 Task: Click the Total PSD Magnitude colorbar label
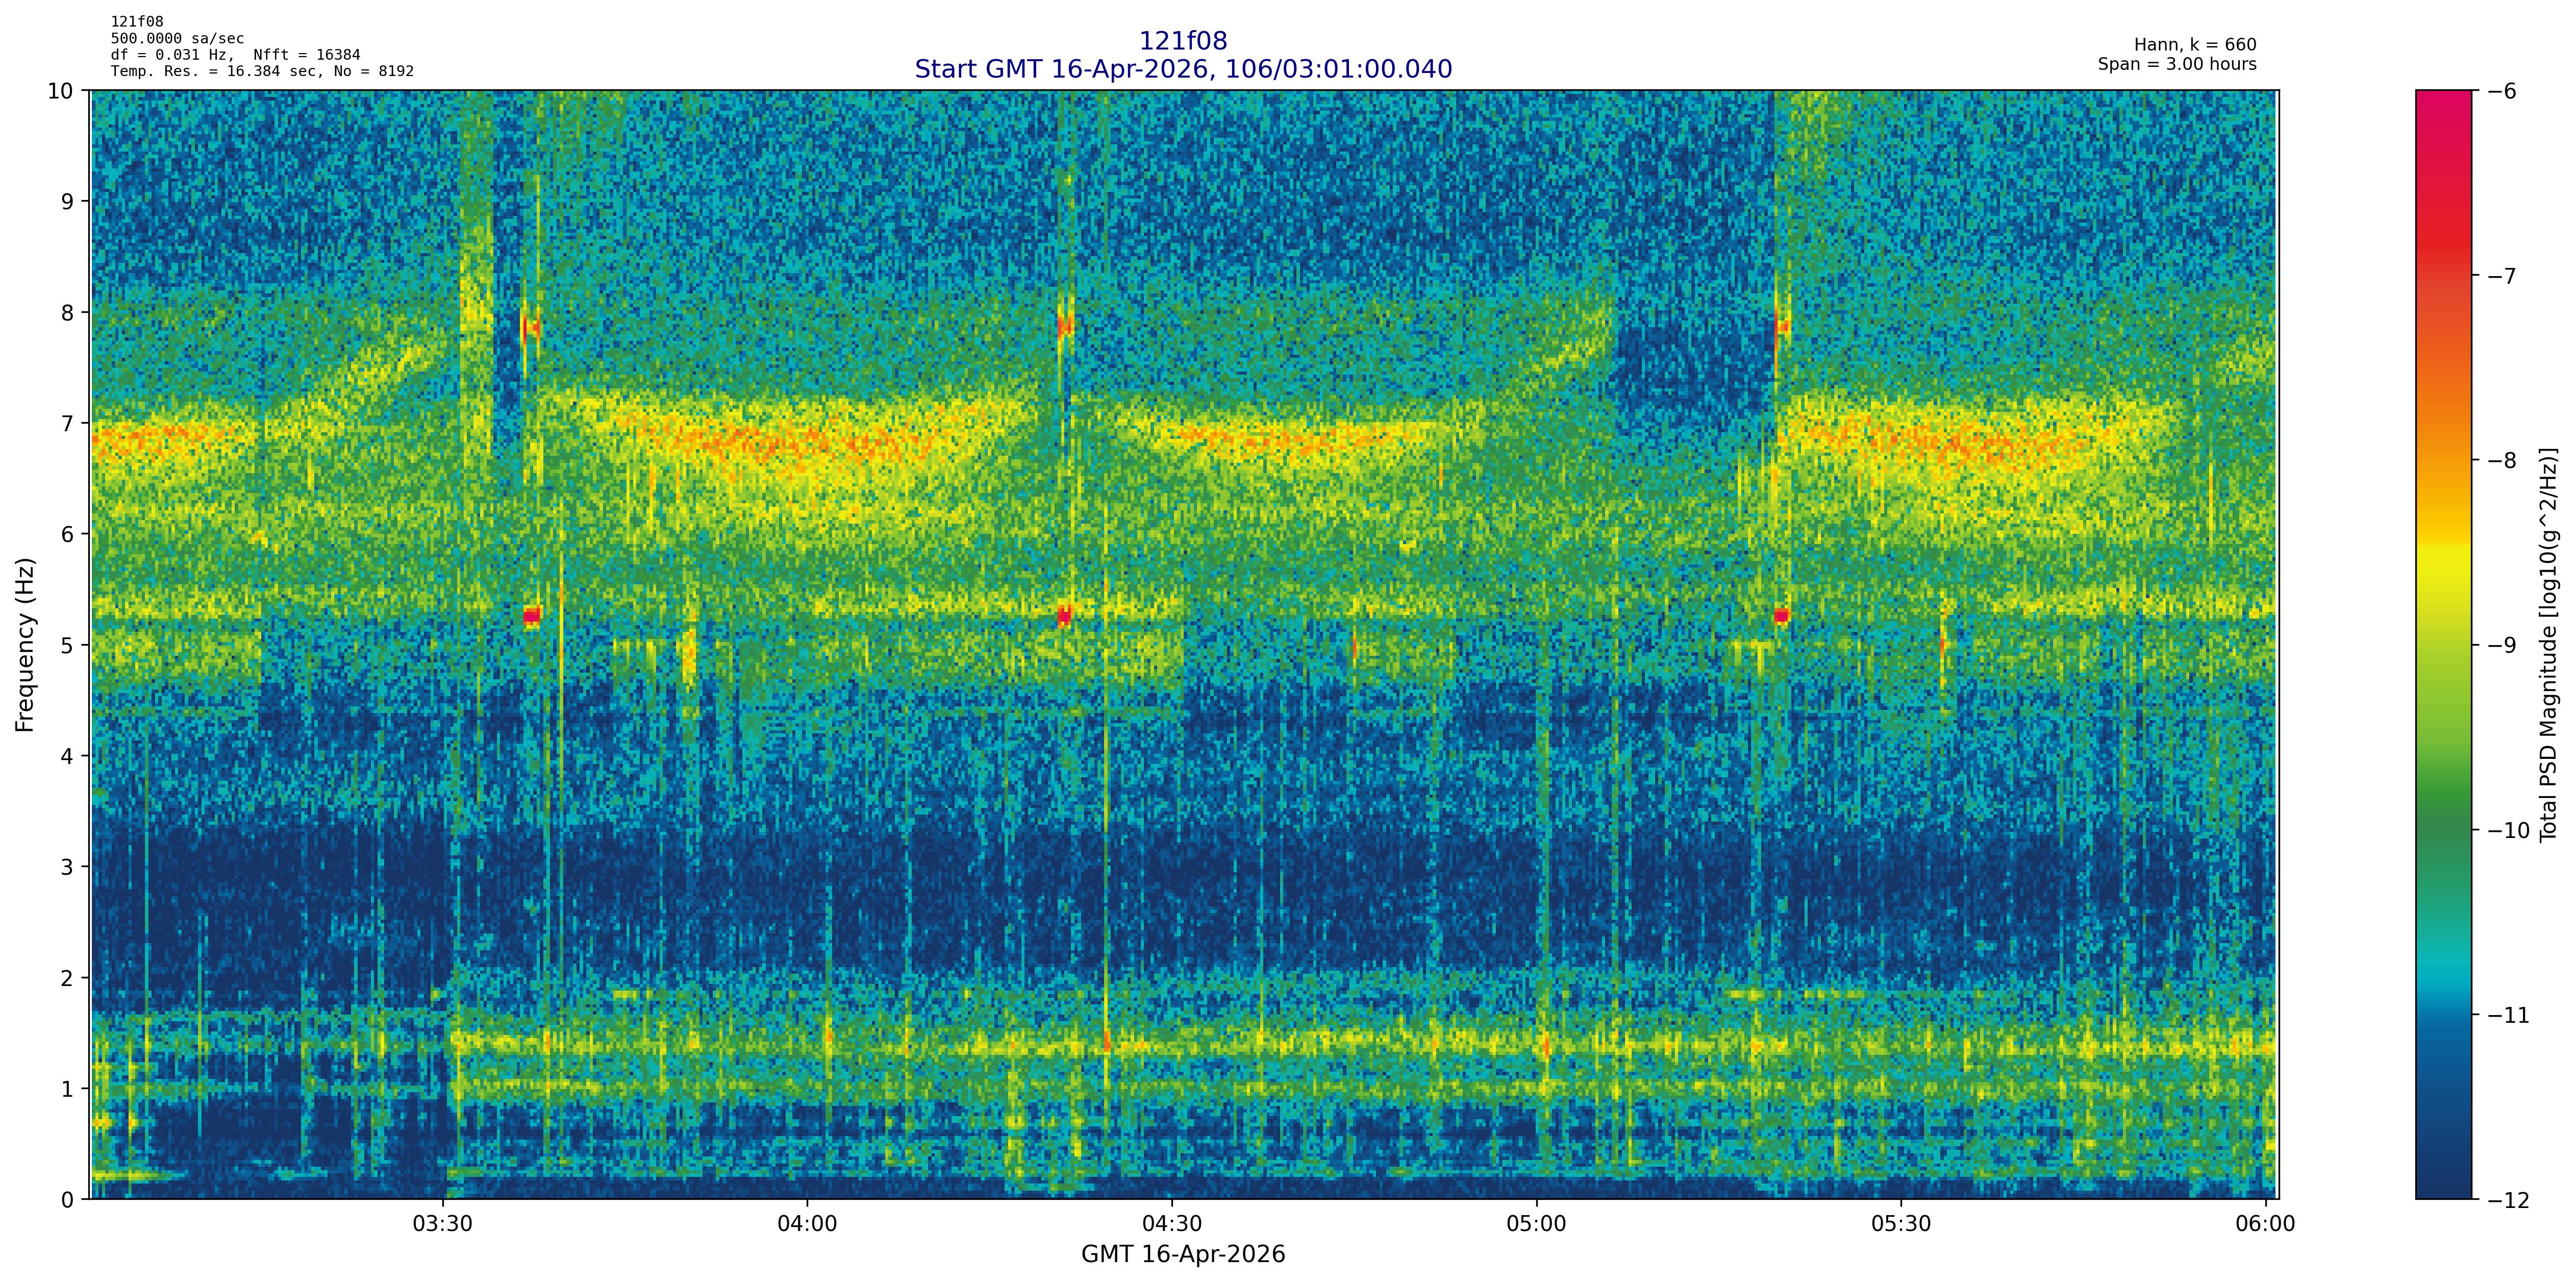pos(2549,645)
